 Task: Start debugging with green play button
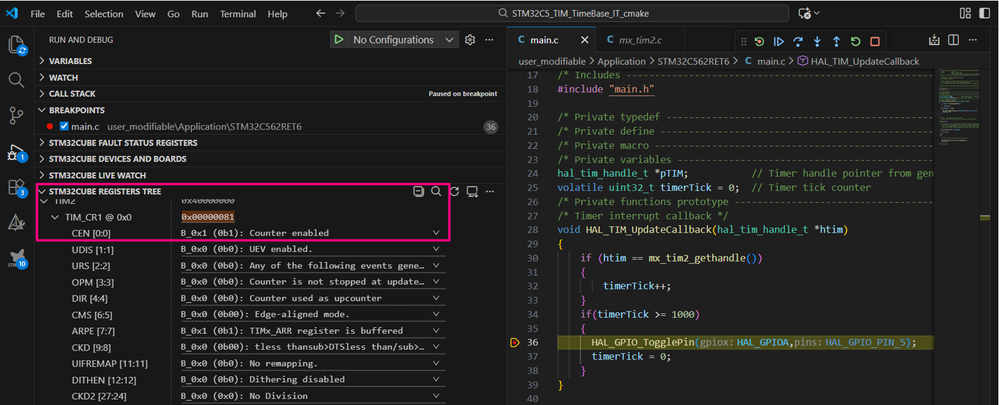pyautogui.click(x=340, y=39)
